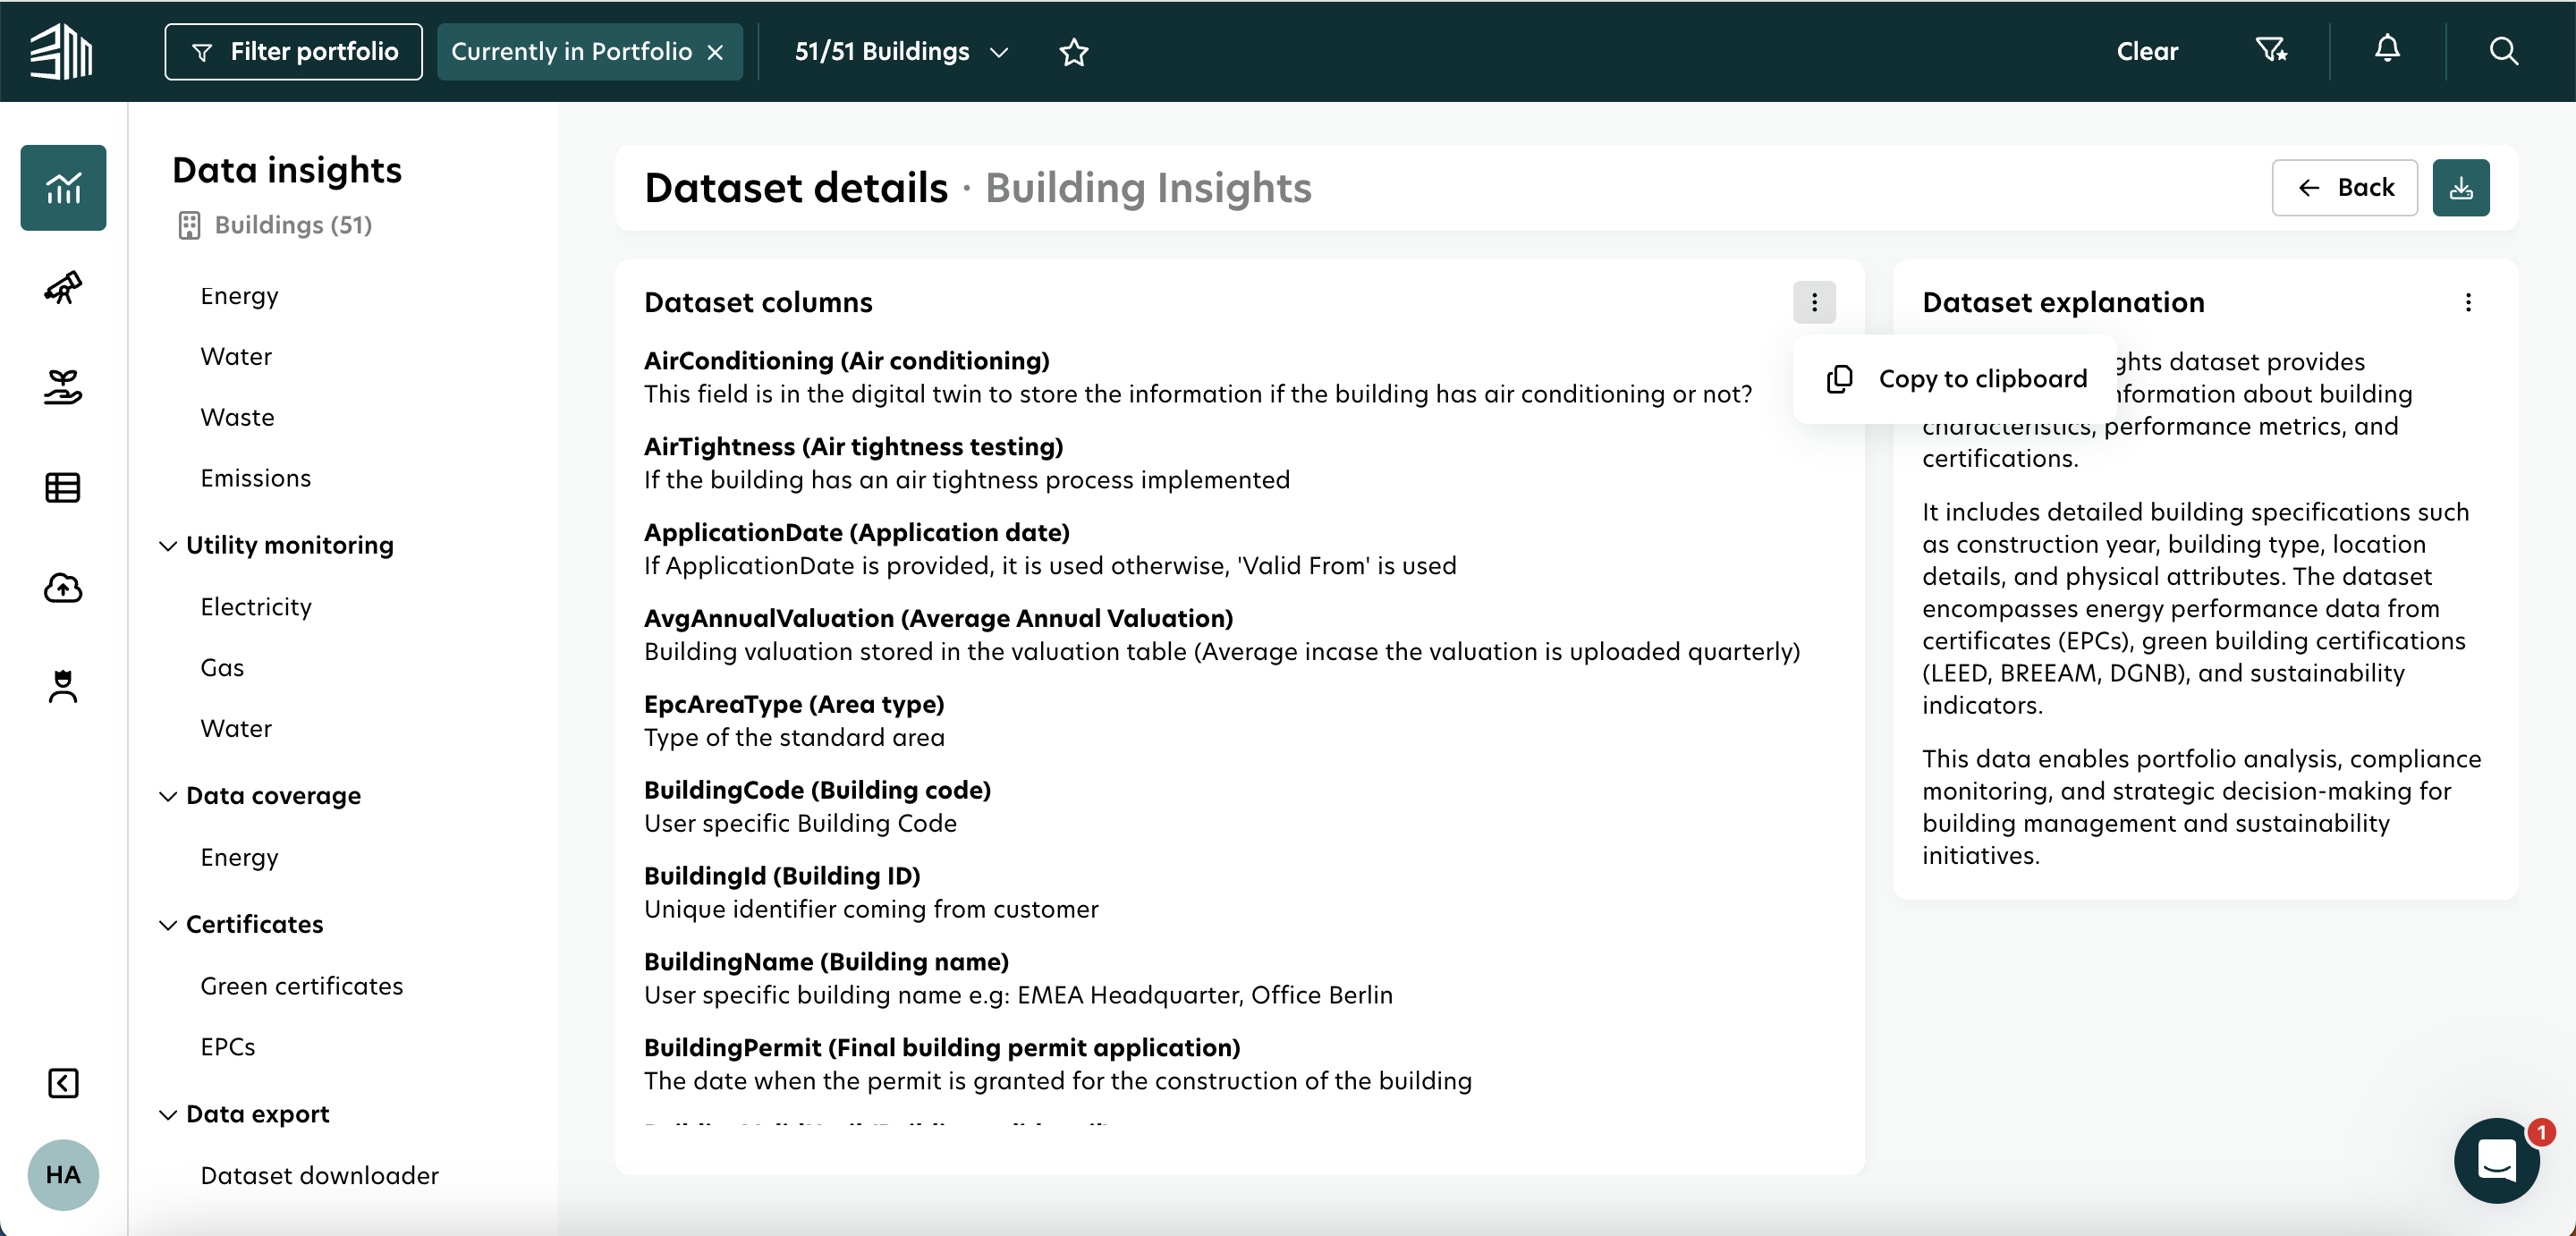Click the download dataset icon button
Screen dimensions: 2576x1236
coord(2460,187)
